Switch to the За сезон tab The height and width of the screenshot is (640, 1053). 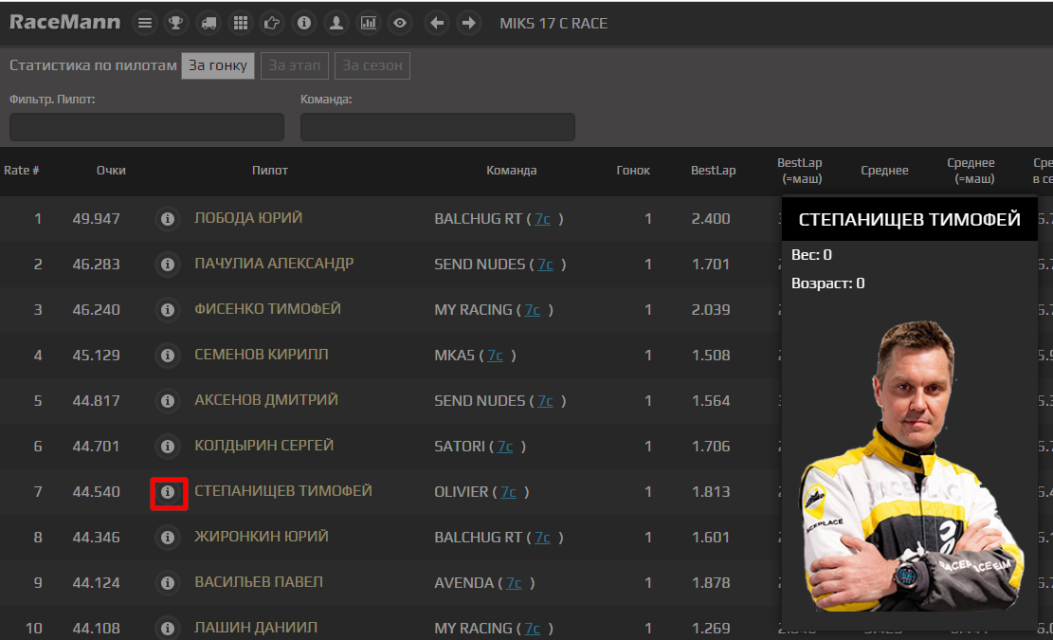[x=372, y=66]
